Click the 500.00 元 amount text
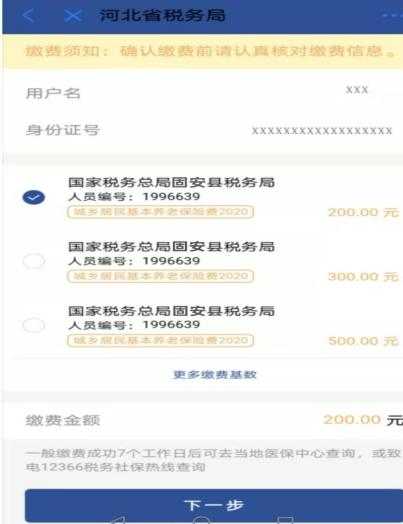This screenshot has height=524, width=403. tap(363, 341)
